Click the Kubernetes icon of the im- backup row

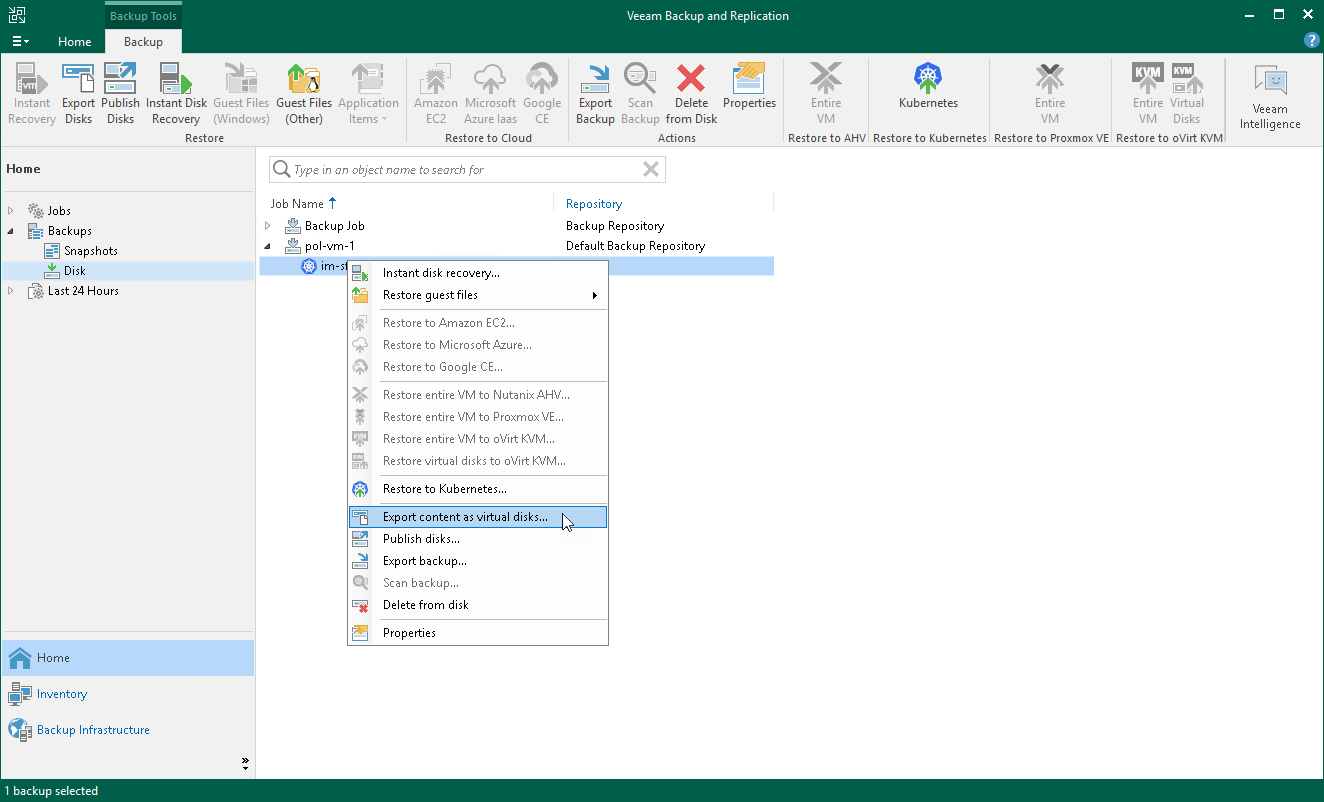pos(309,266)
